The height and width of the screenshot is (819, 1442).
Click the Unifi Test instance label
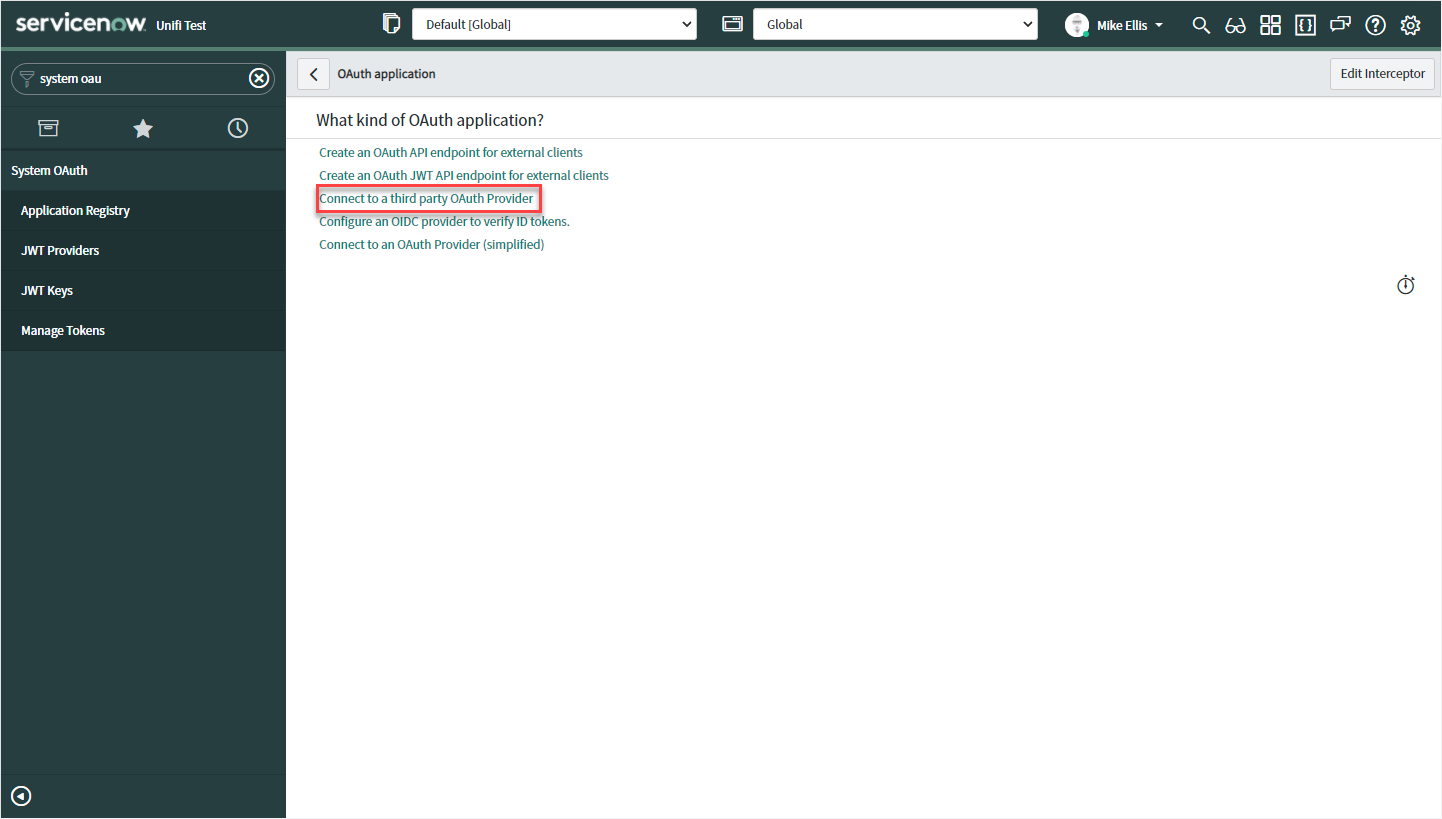182,25
